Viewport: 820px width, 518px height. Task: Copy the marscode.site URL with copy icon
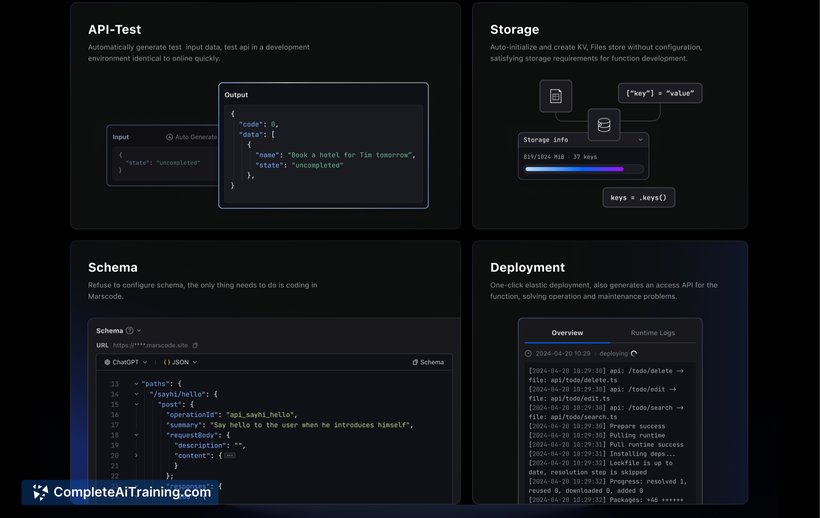[x=195, y=345]
